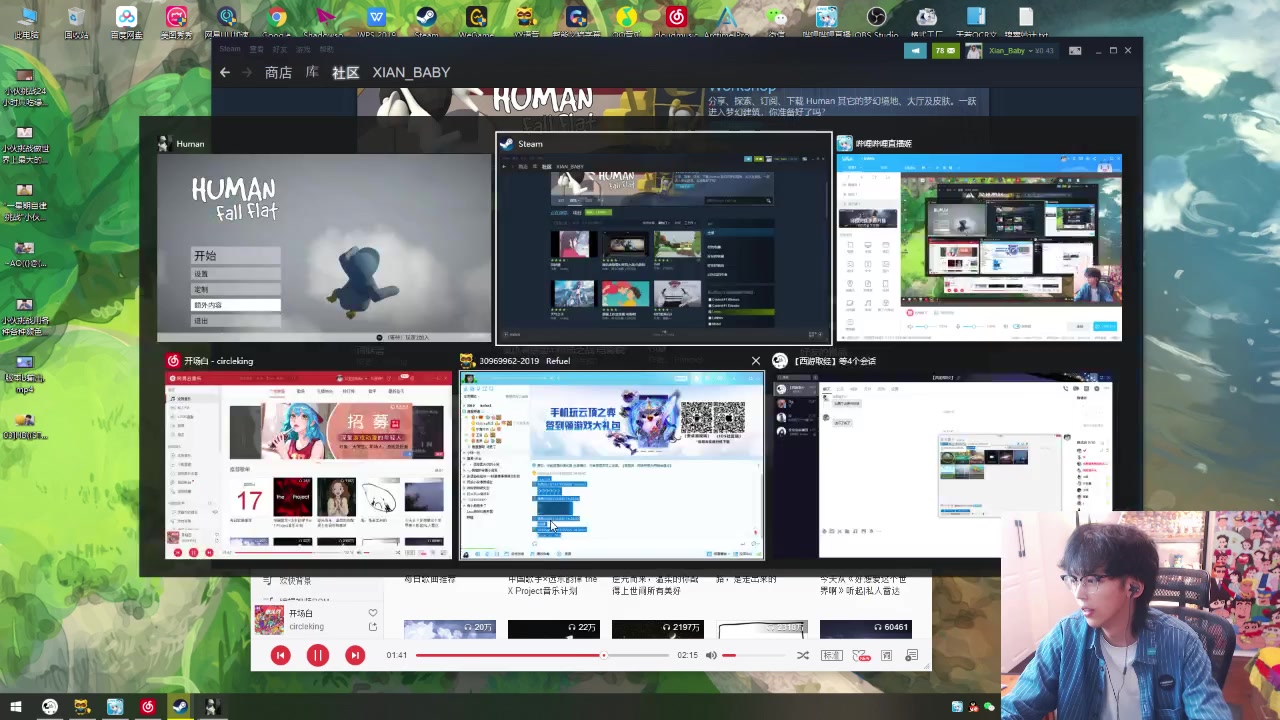Open the 开场白 song title in player
The width and height of the screenshot is (1280, 720).
pos(301,613)
